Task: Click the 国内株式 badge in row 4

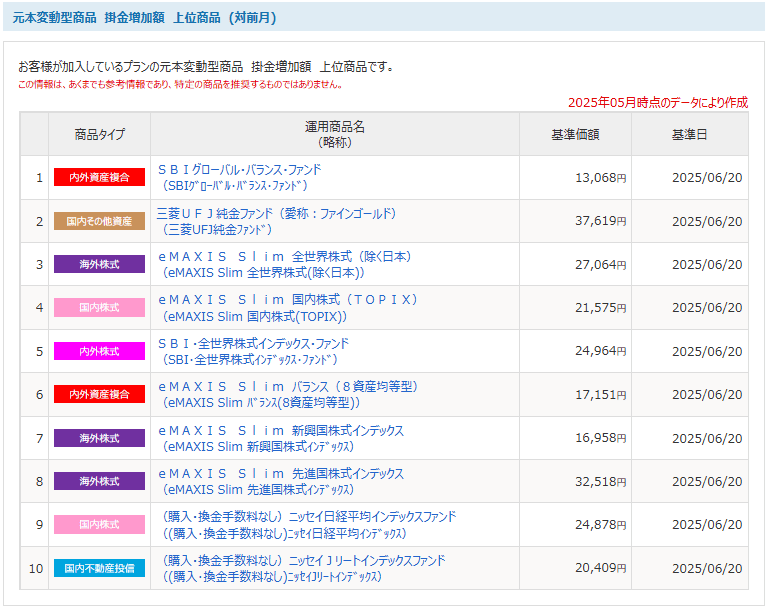Action: pyautogui.click(x=99, y=307)
